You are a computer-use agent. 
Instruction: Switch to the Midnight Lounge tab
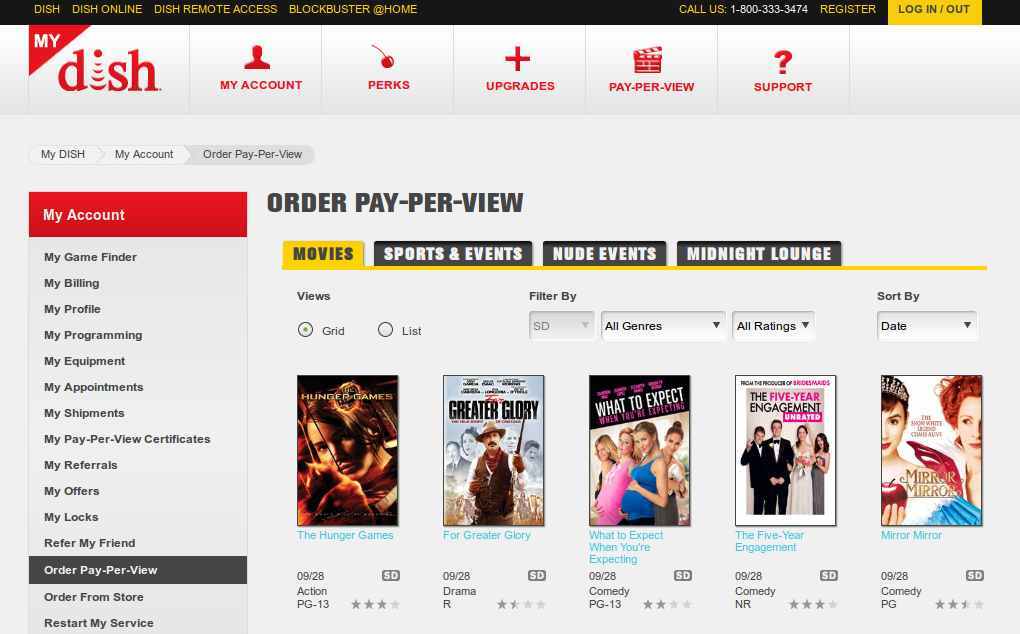click(759, 254)
